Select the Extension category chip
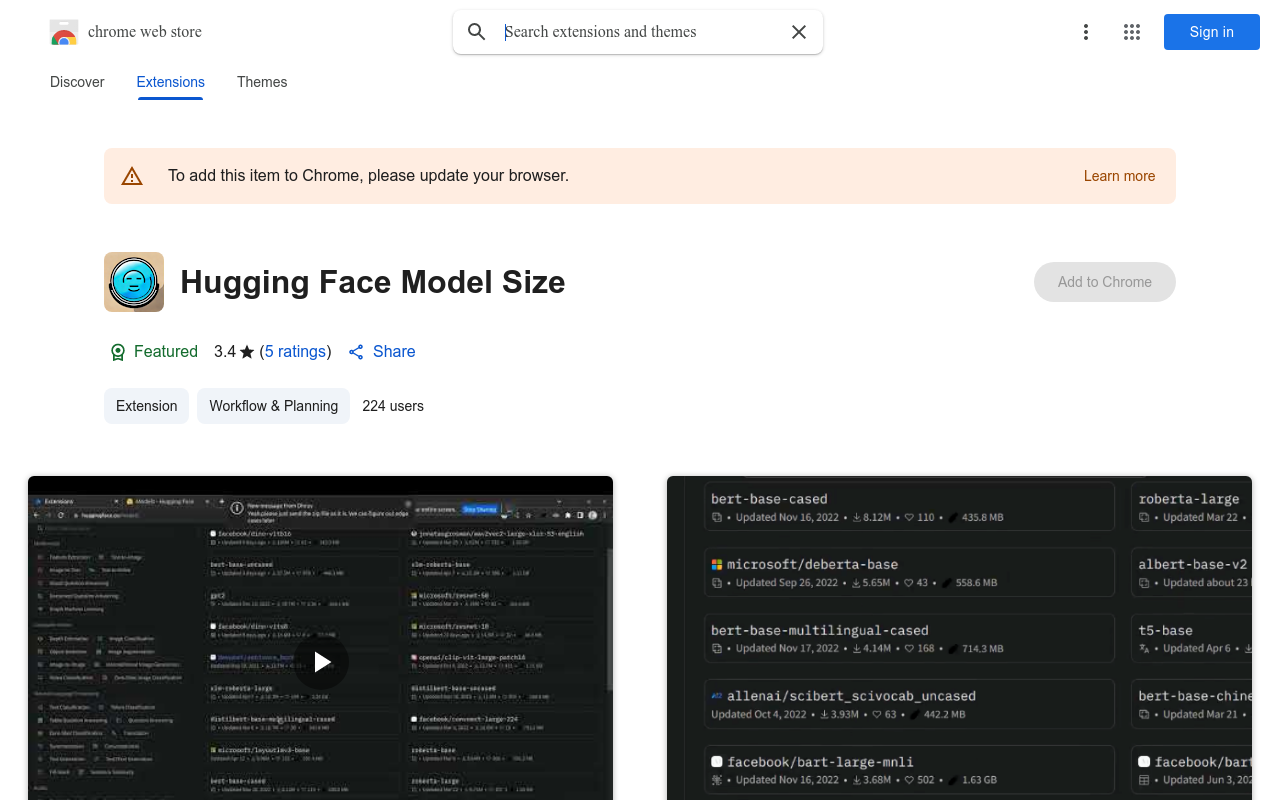The image size is (1280, 800). pyautogui.click(x=146, y=406)
